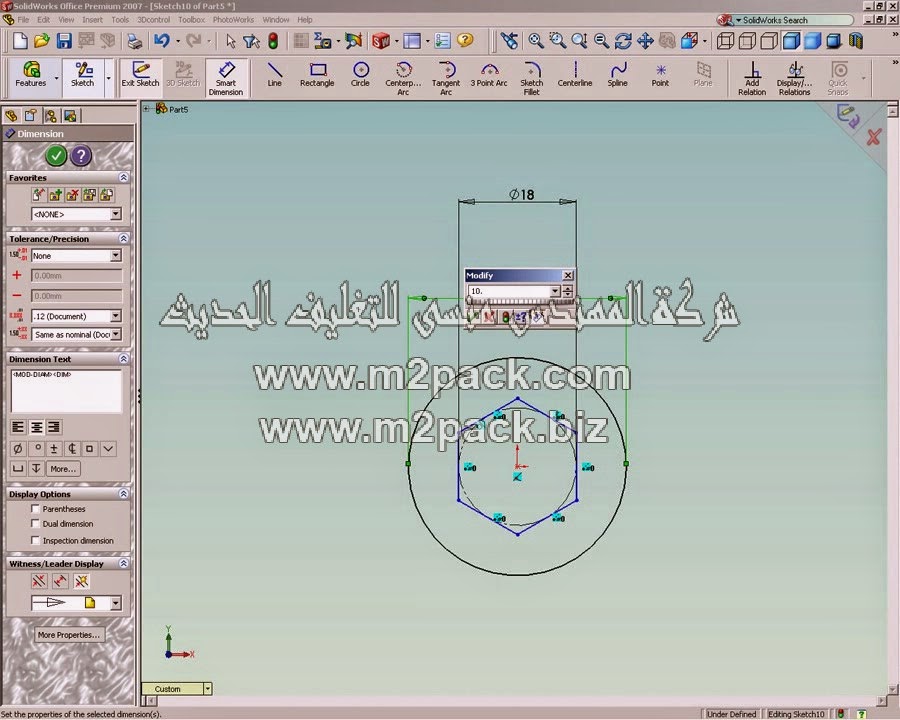The image size is (900, 720).
Task: Switch to Shaded With Edges display
Action: (792, 41)
